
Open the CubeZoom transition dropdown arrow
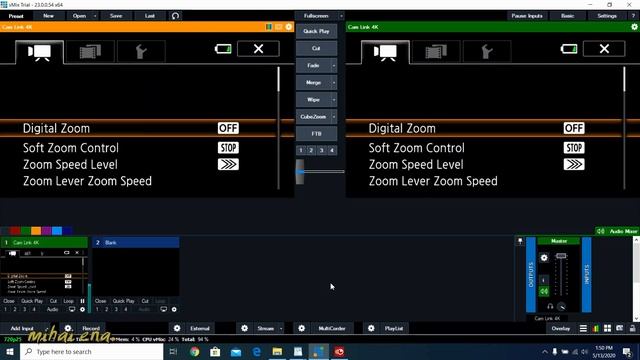pos(334,117)
